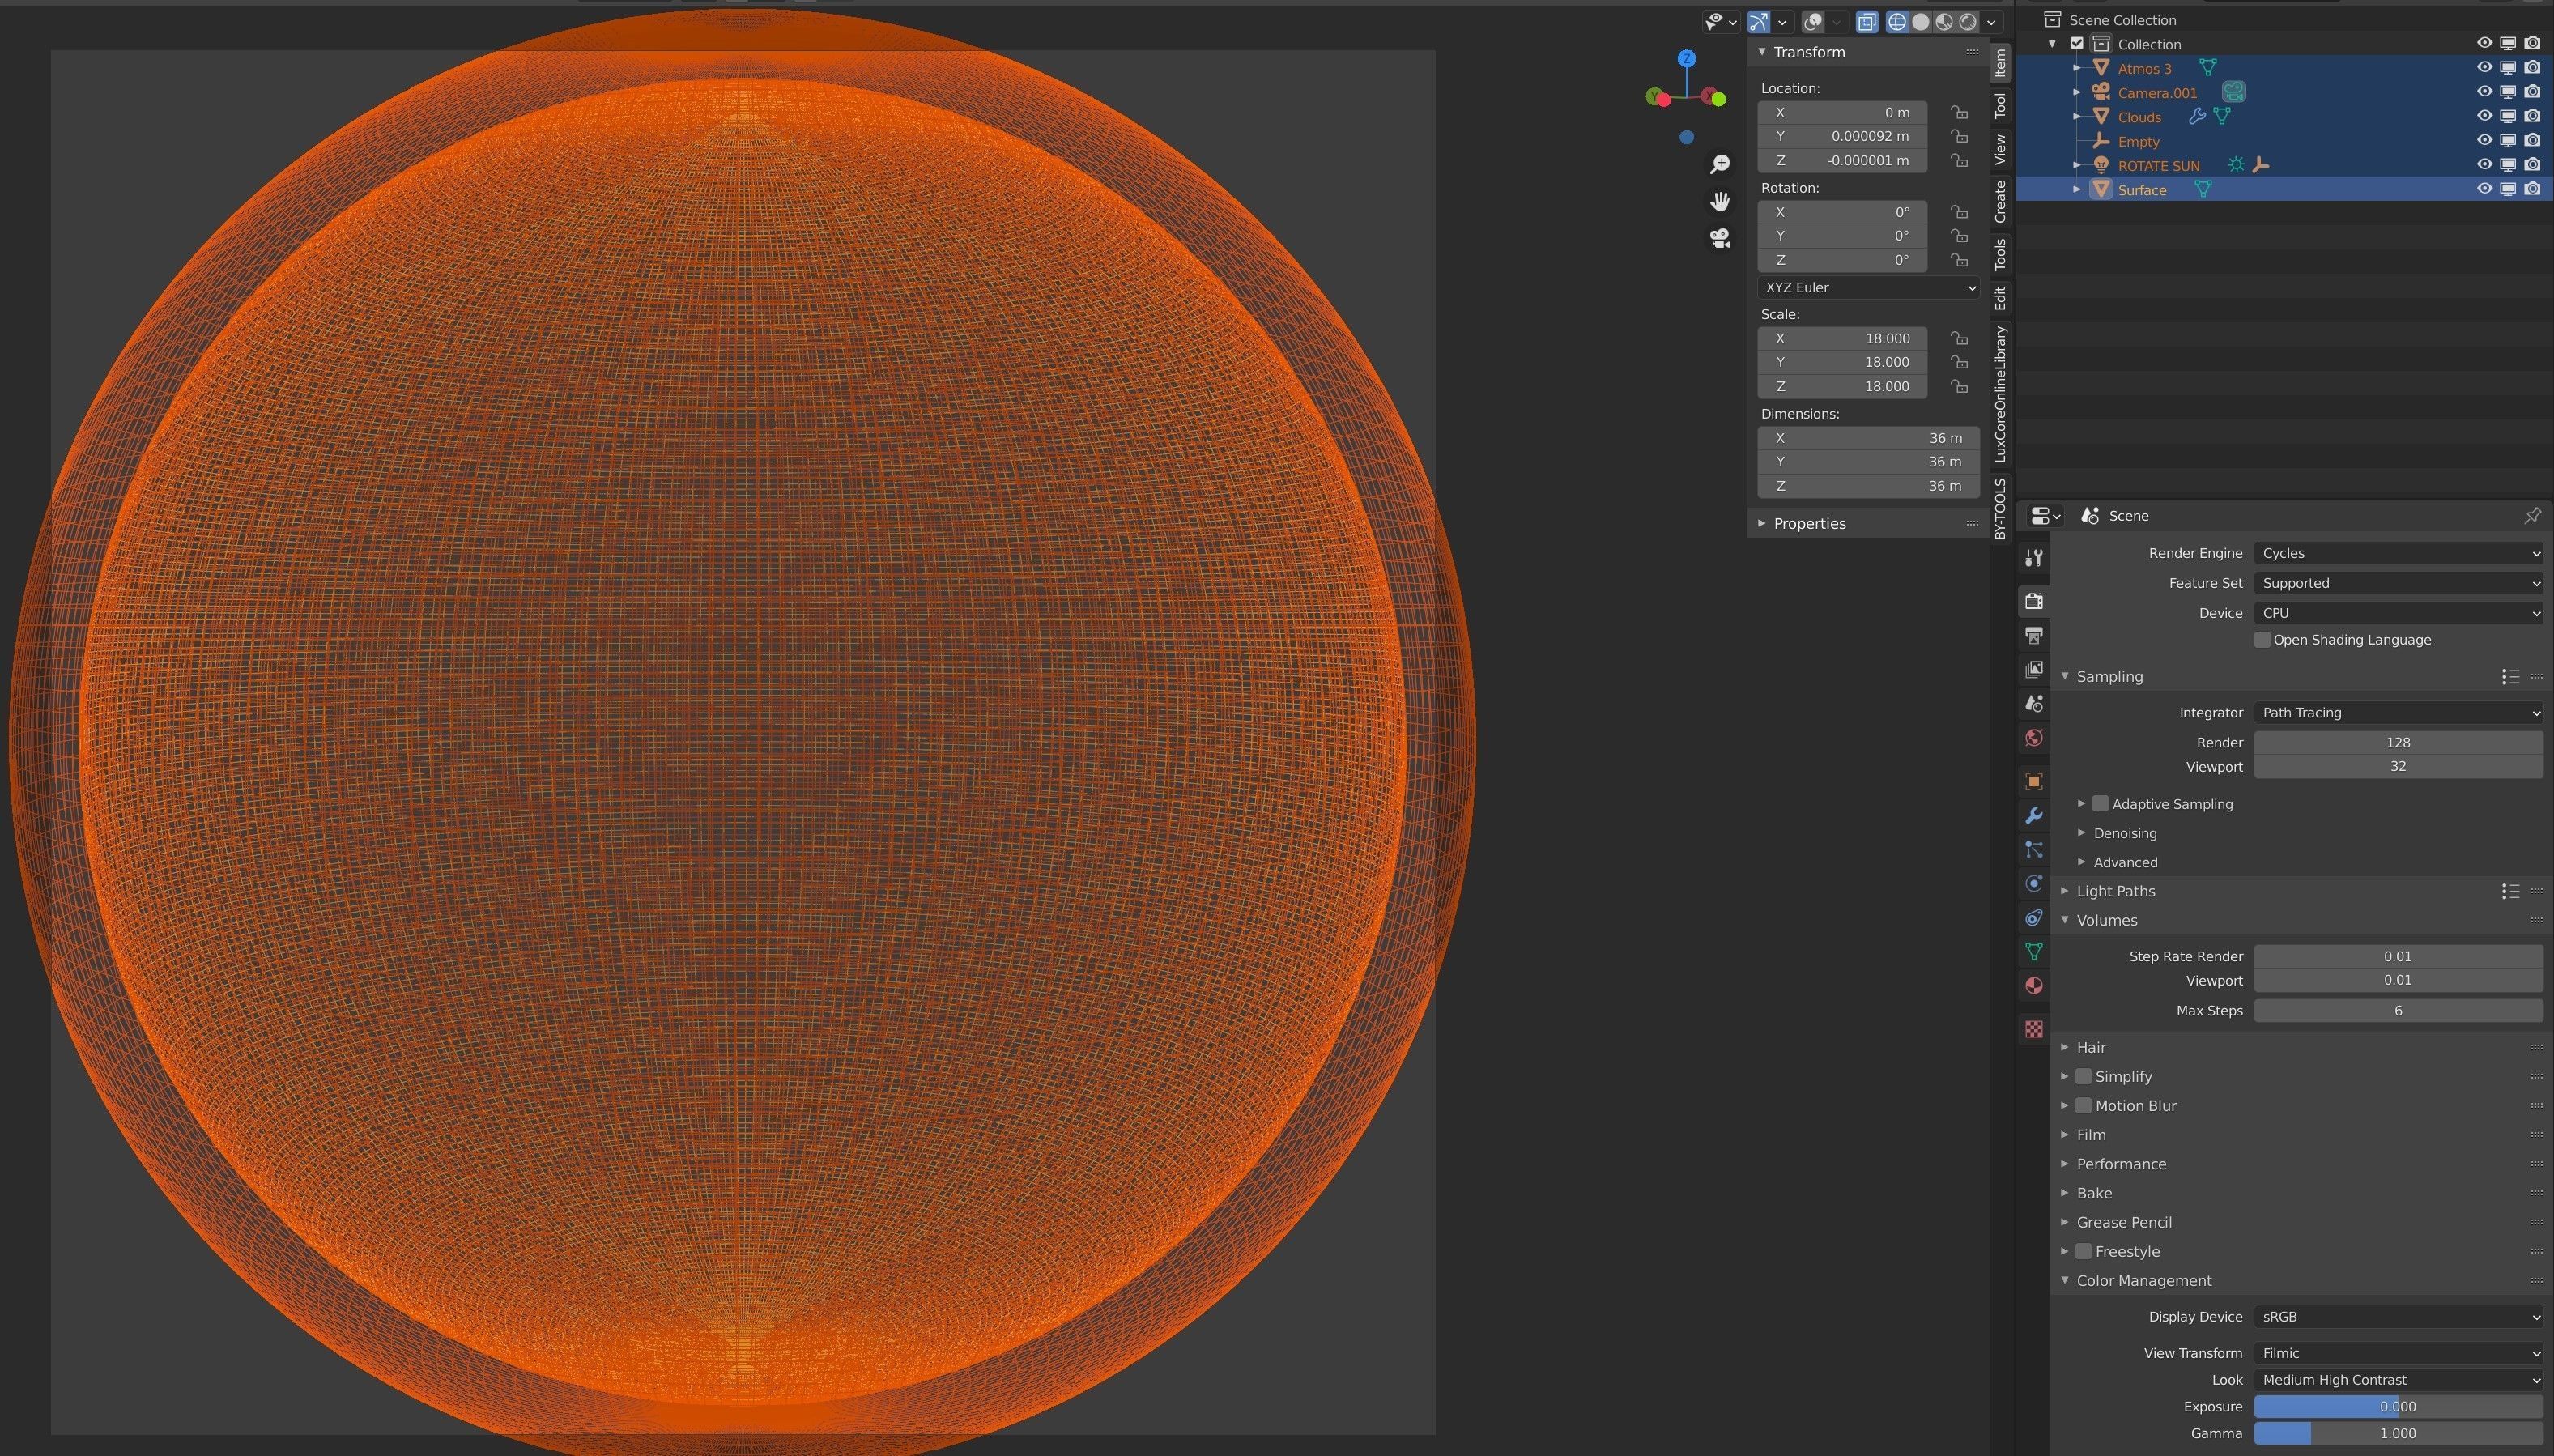Image resolution: width=2554 pixels, height=1456 pixels.
Task: Enable the Motion Blur checkbox
Action: click(2084, 1105)
